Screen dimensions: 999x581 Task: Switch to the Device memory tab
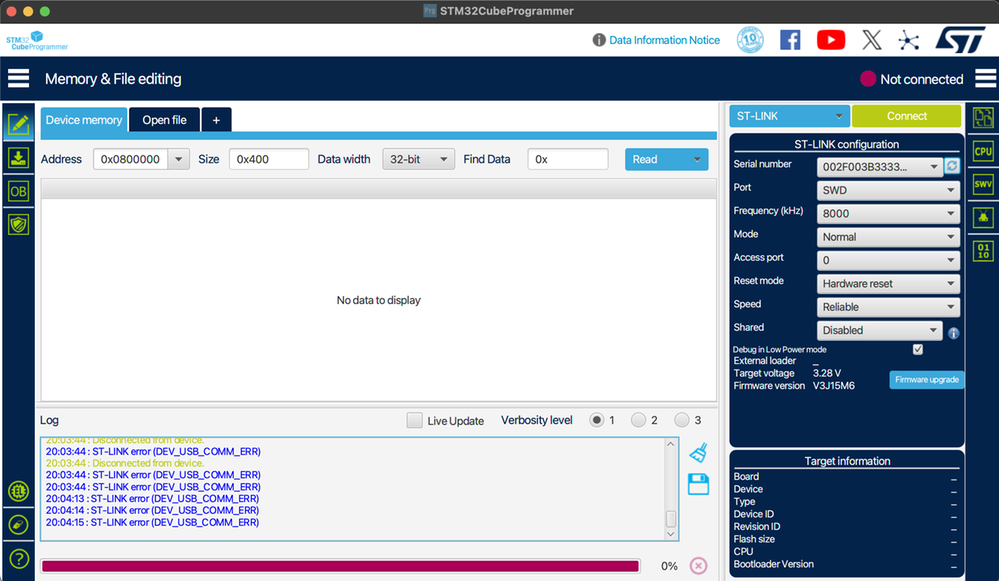pos(84,120)
